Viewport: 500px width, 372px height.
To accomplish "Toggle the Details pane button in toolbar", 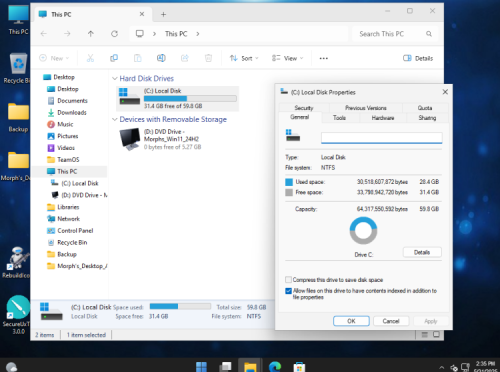I will (x=418, y=58).
